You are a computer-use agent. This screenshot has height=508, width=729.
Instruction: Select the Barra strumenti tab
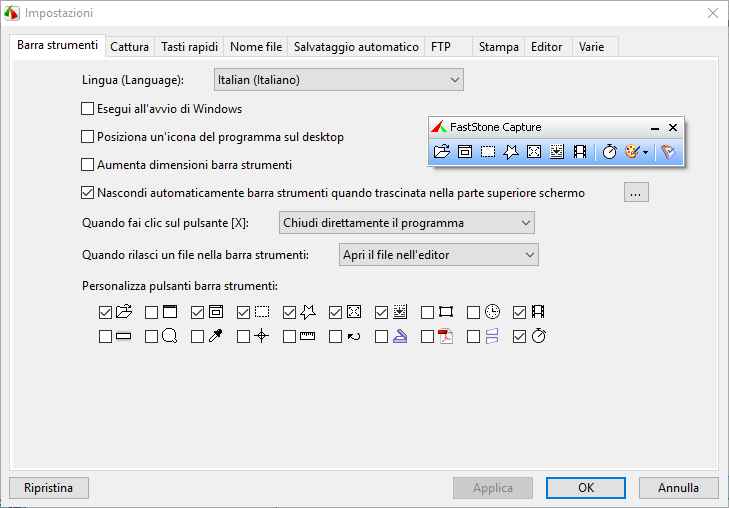tap(58, 46)
